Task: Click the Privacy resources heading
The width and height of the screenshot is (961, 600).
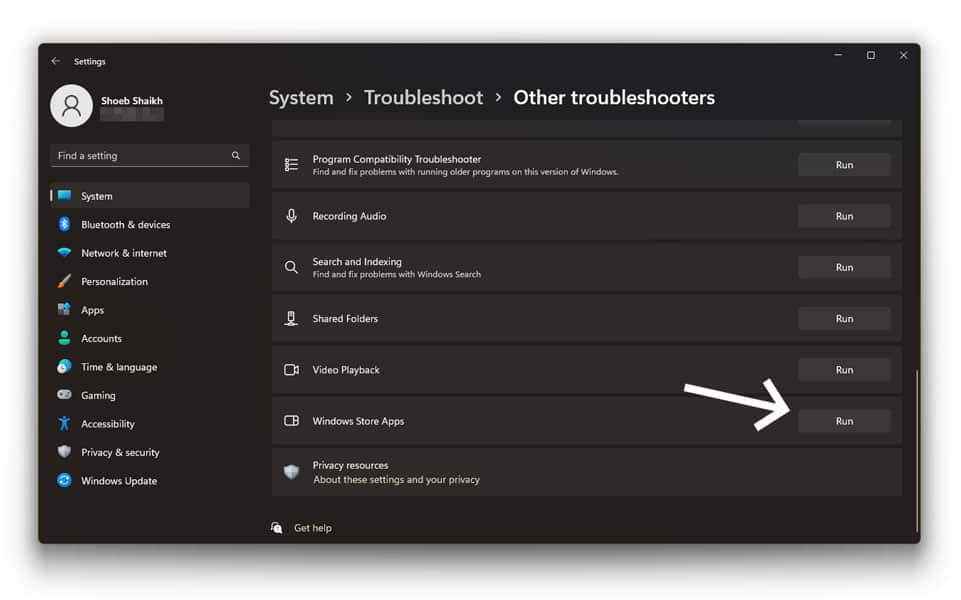Action: click(350, 465)
